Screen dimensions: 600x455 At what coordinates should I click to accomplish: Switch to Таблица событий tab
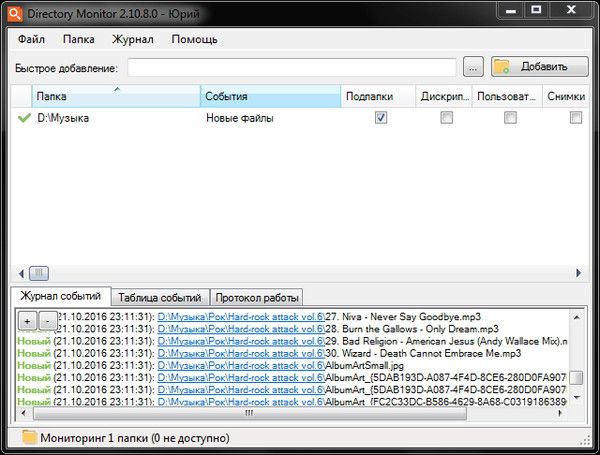160,298
